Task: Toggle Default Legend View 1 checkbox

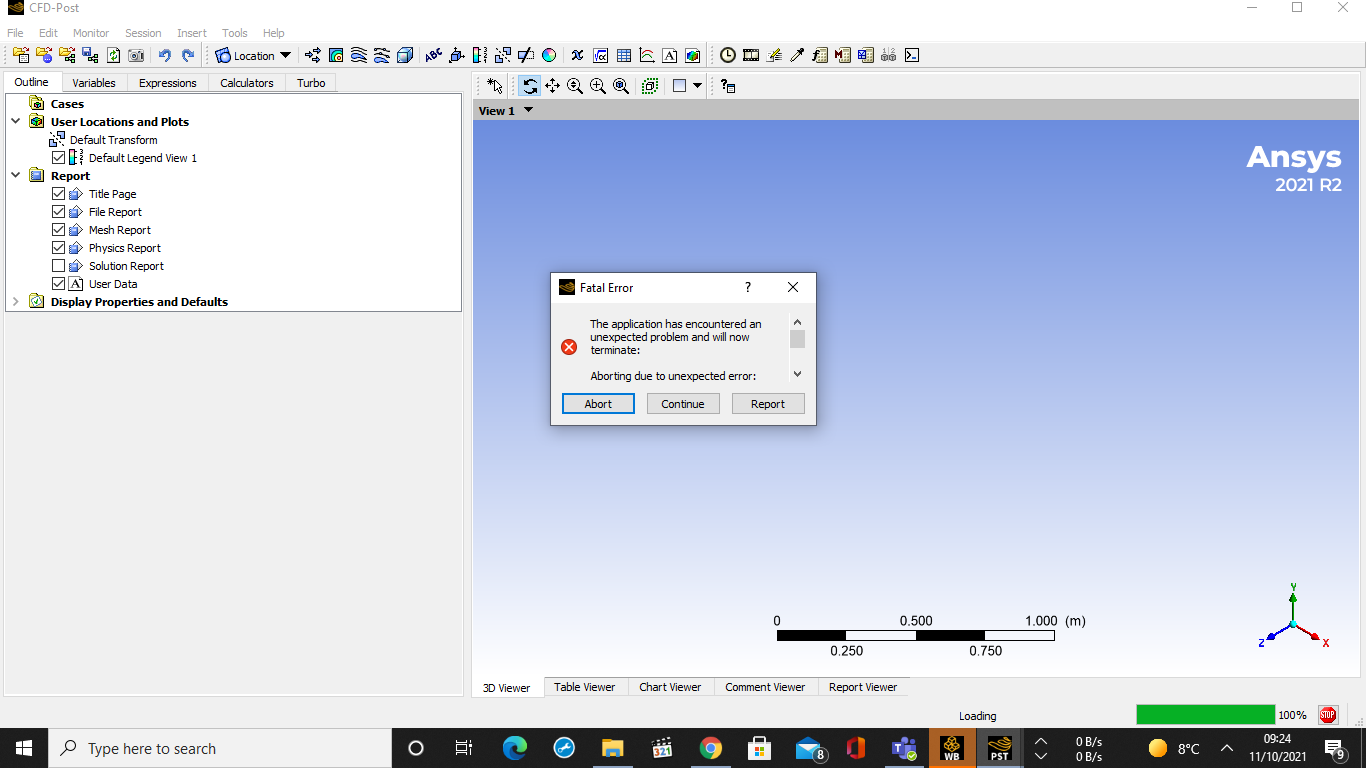Action: [x=58, y=158]
